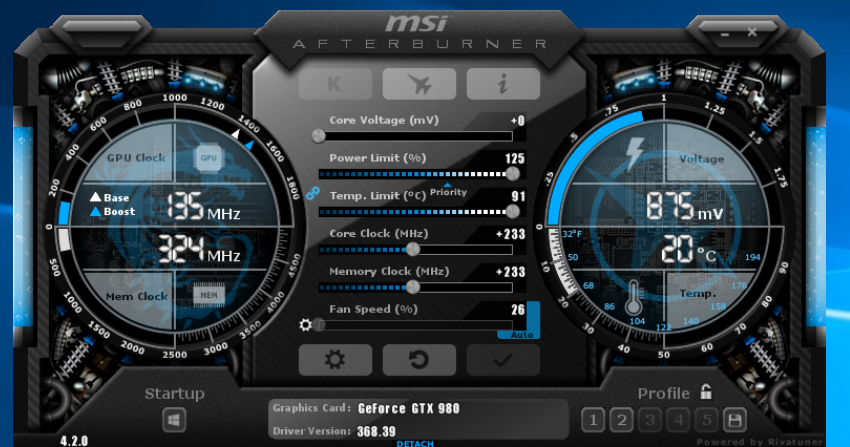Close the Afterburner window
Image resolution: width=850 pixels, height=447 pixels.
pyautogui.click(x=752, y=33)
